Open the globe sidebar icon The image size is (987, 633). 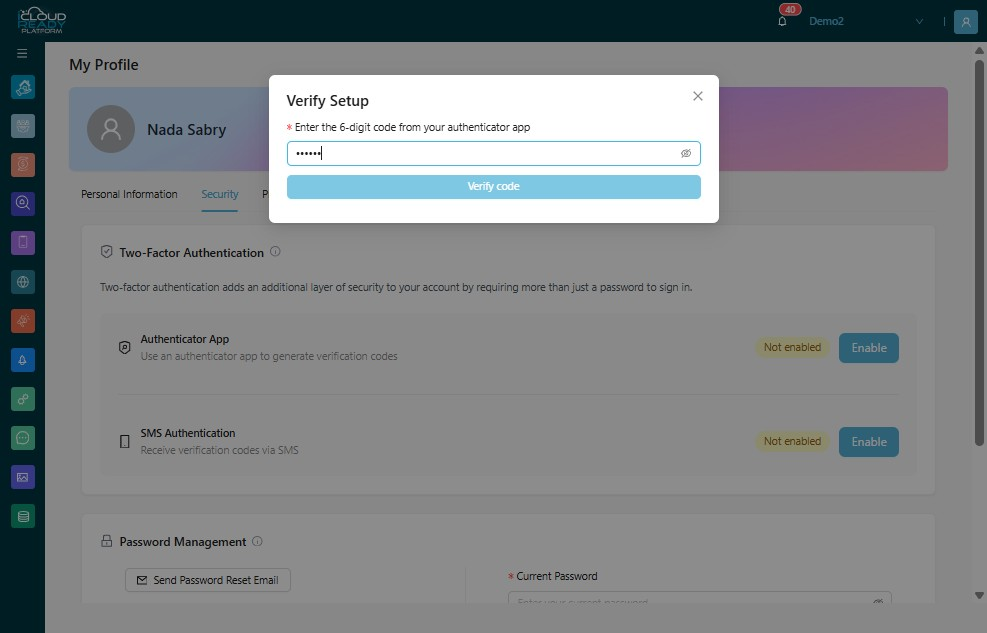pos(23,282)
